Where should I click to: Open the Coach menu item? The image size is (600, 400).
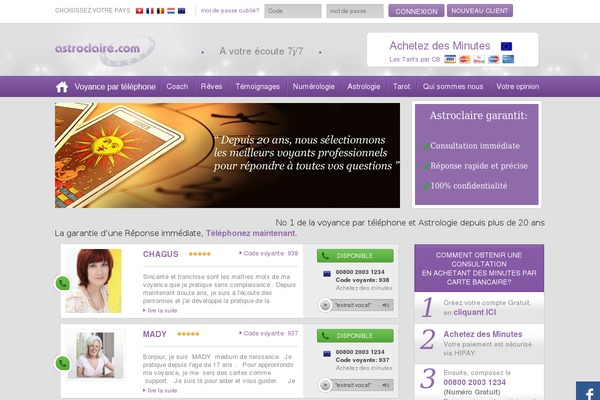(x=177, y=87)
